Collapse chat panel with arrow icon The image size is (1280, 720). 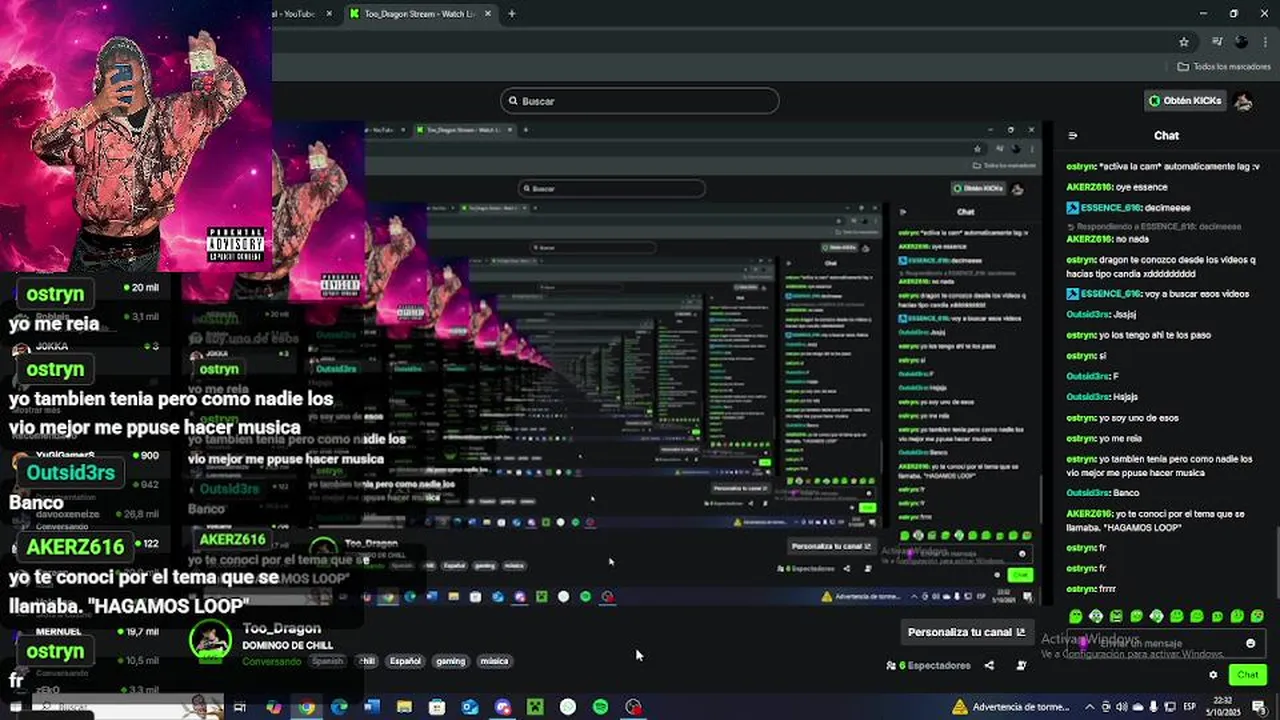point(1073,136)
